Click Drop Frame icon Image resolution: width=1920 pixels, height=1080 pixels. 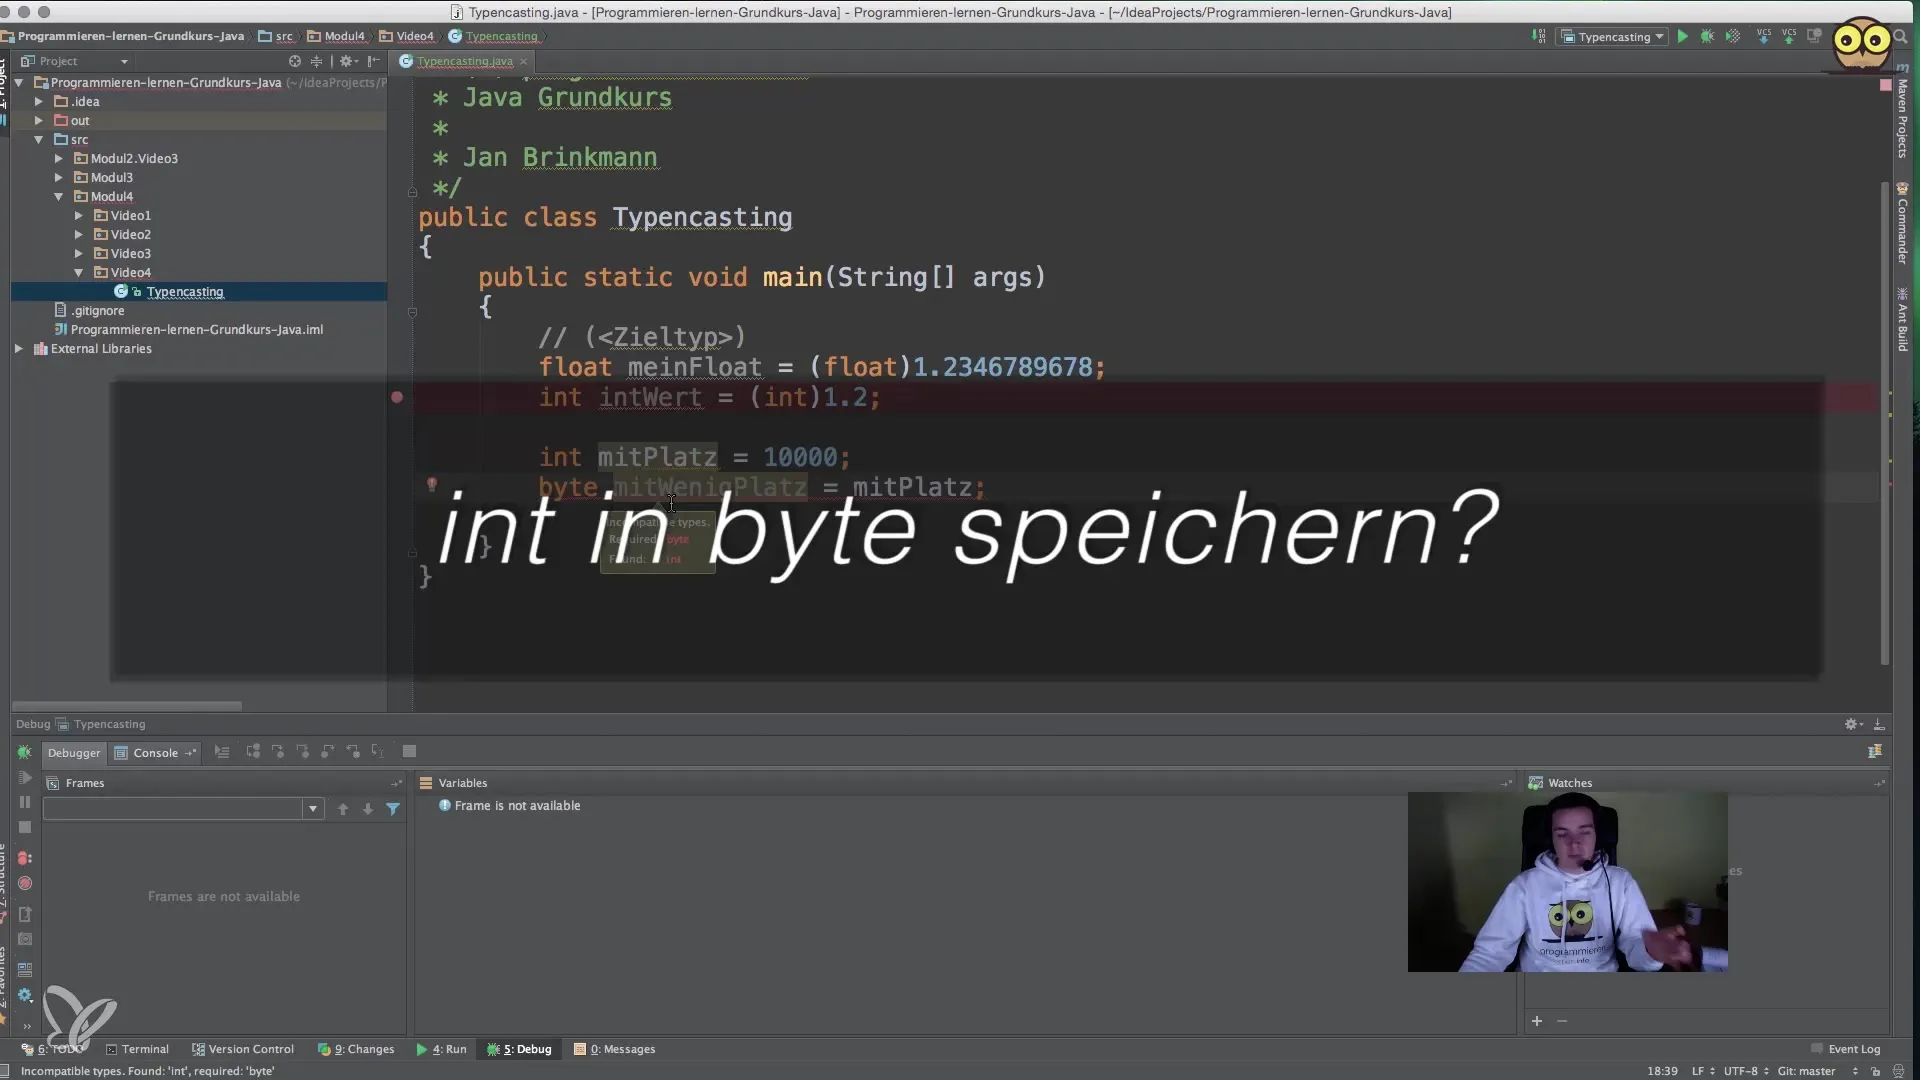(x=353, y=751)
